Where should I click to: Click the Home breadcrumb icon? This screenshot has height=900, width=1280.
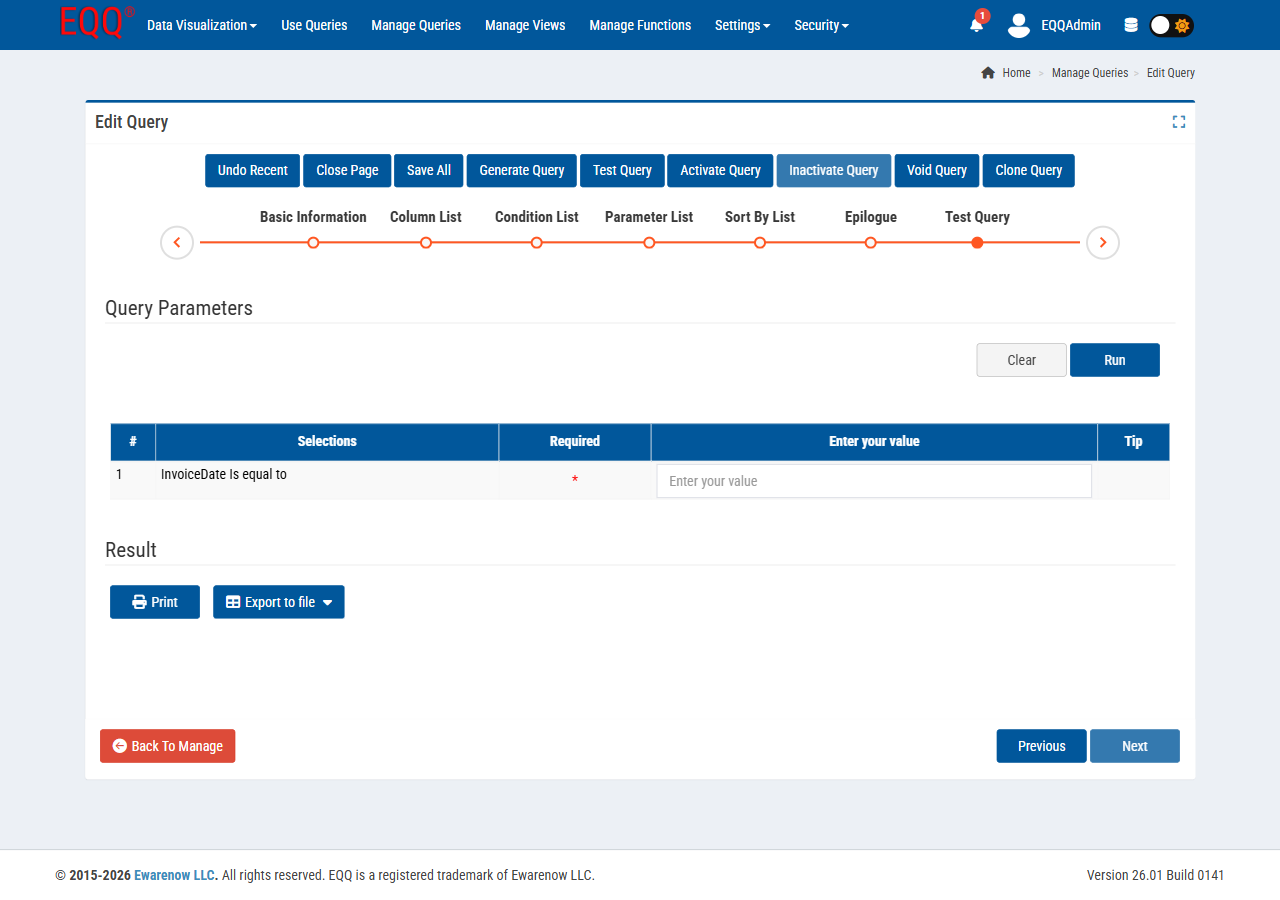pyautogui.click(x=987, y=72)
